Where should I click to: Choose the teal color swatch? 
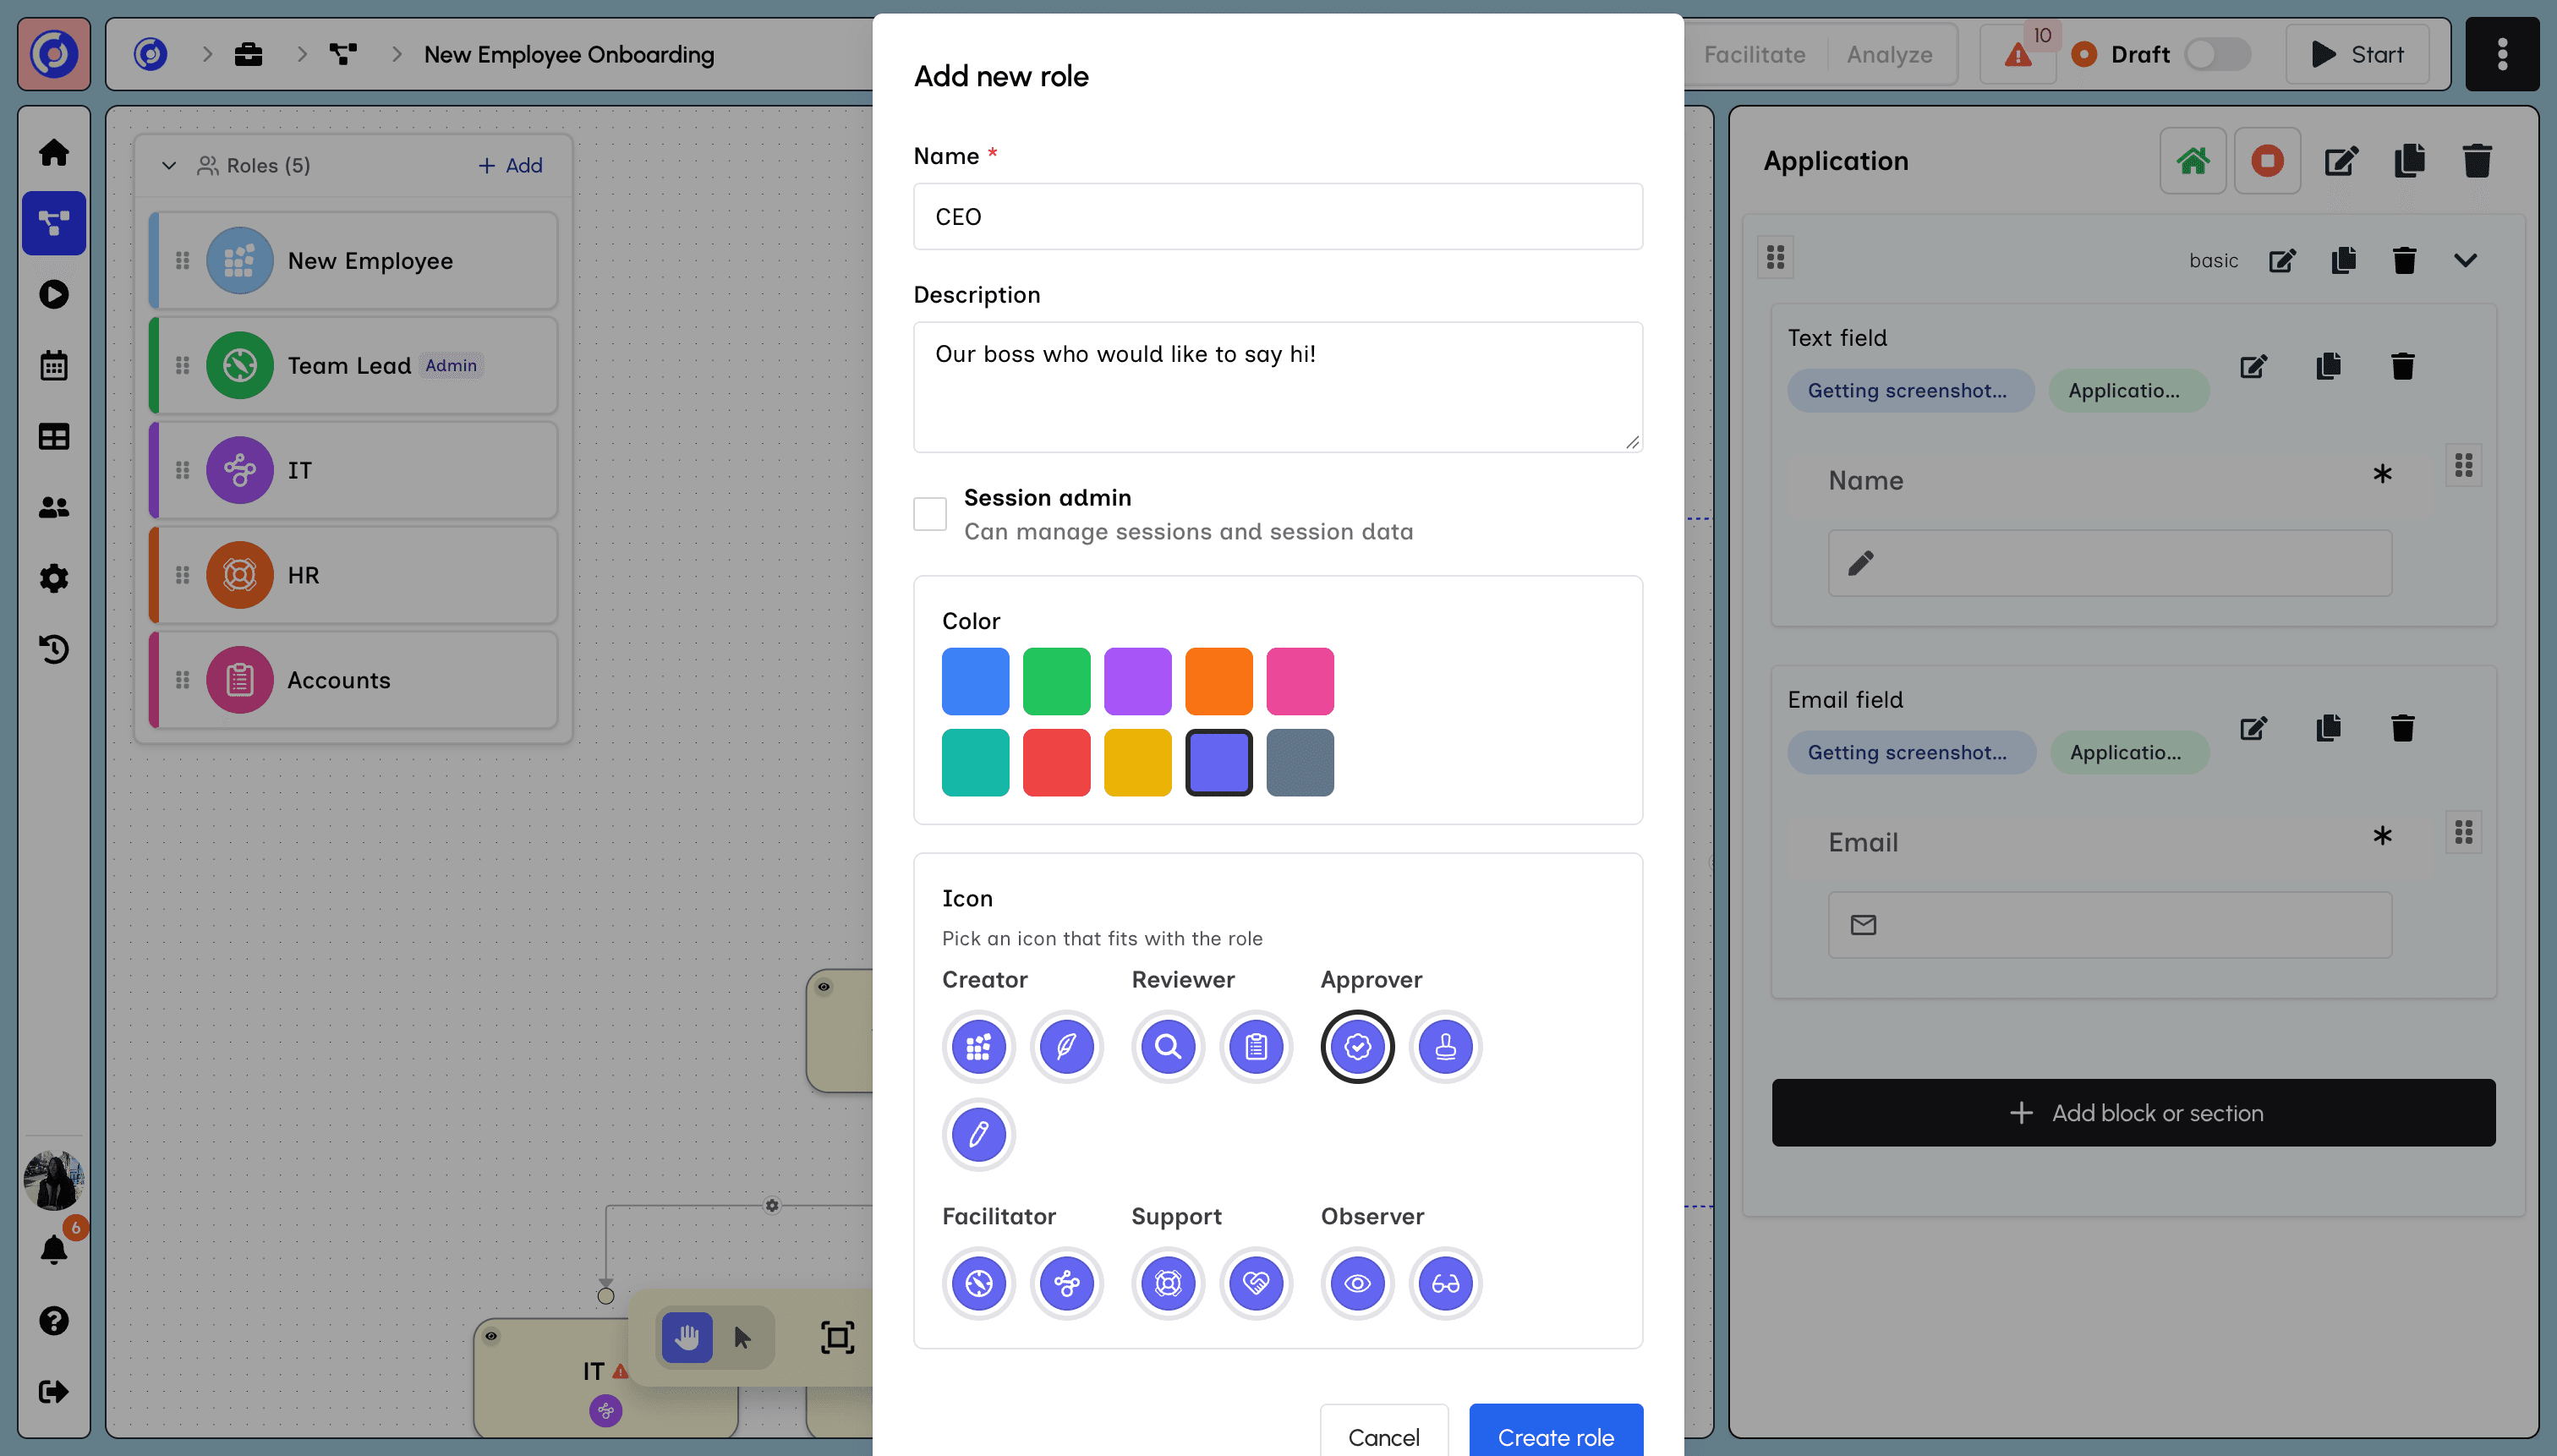[975, 762]
